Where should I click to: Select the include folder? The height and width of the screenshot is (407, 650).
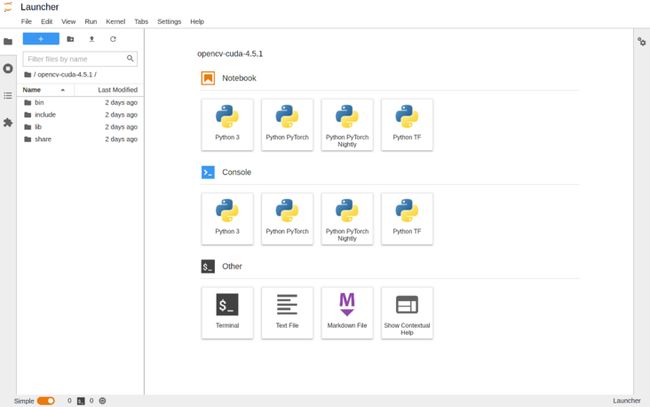pyautogui.click(x=80, y=115)
